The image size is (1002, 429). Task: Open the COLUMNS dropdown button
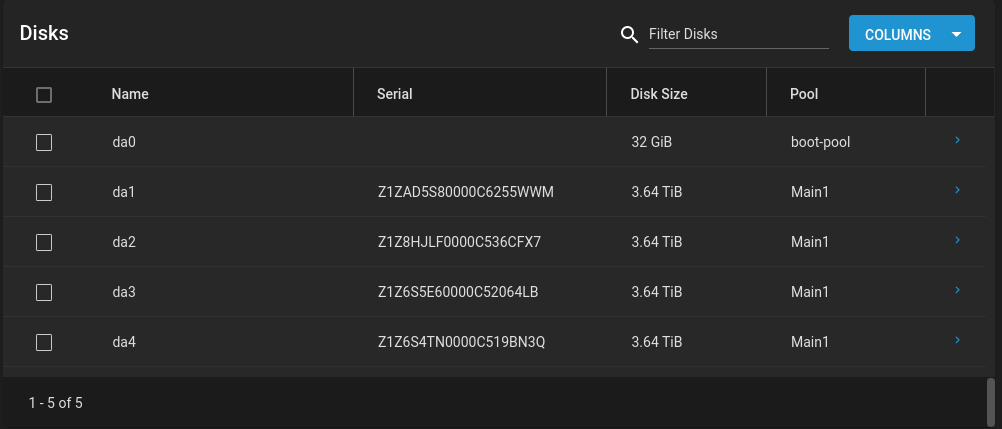[911, 33]
